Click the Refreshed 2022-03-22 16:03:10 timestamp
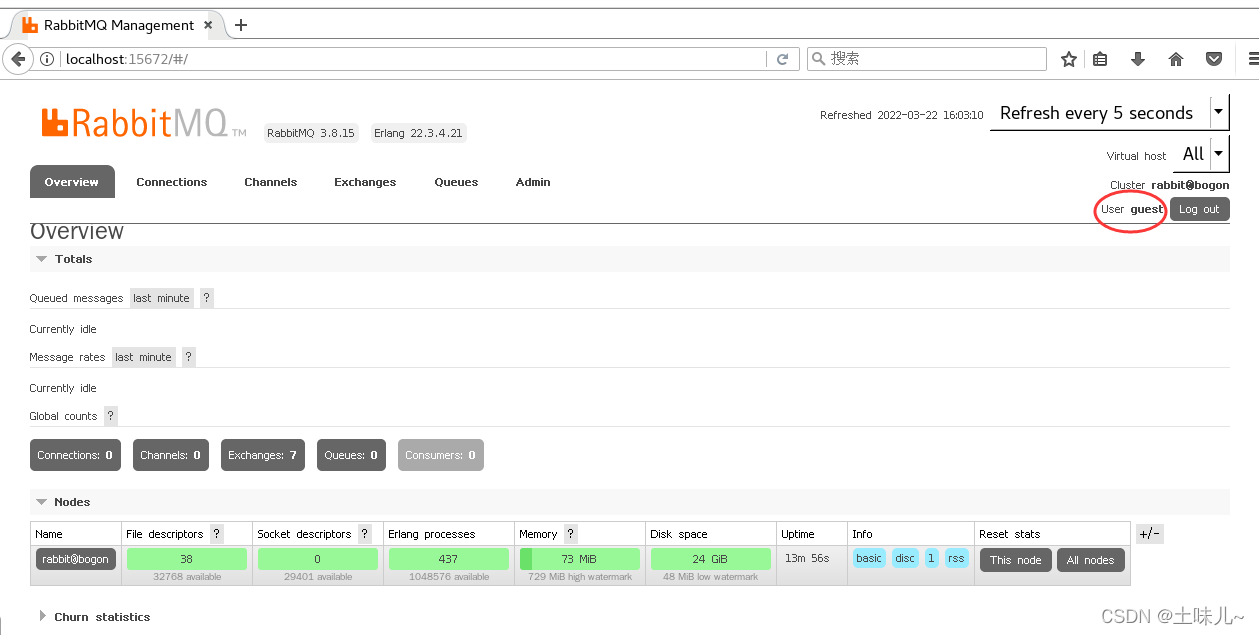Screen dimensions: 1259x635 tap(902, 115)
